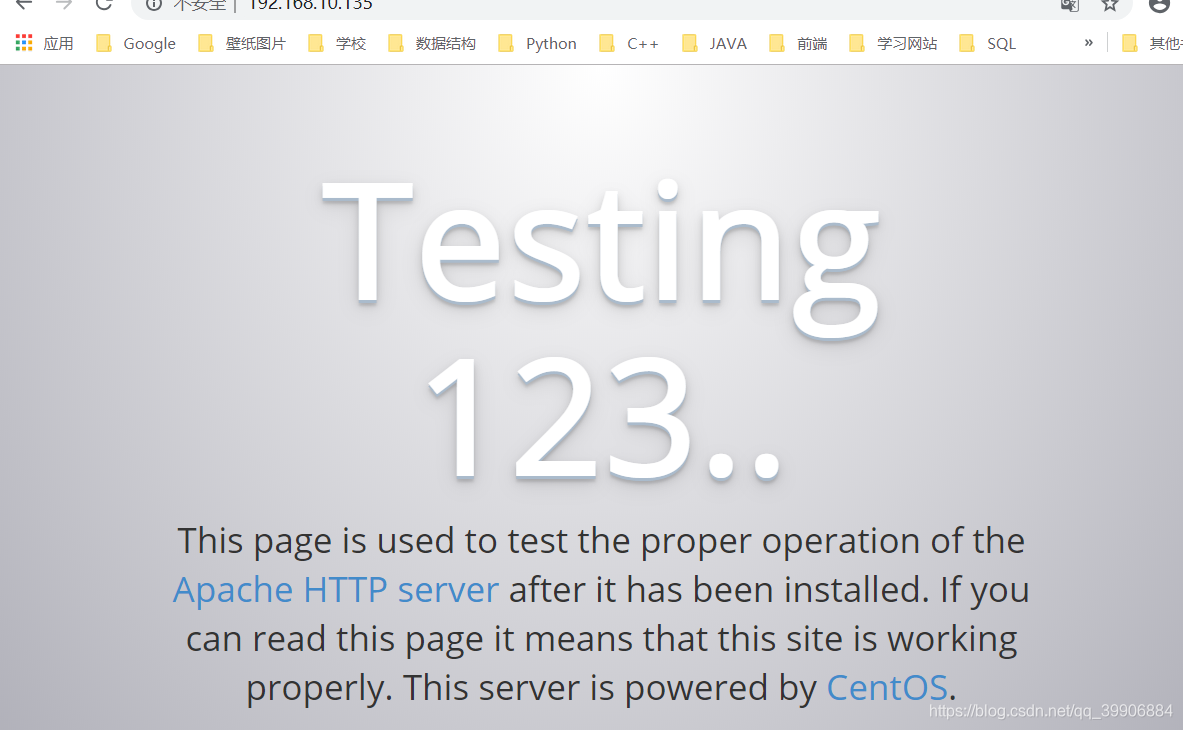Click the 123.. heading text
The image size is (1183, 730).
click(x=604, y=417)
